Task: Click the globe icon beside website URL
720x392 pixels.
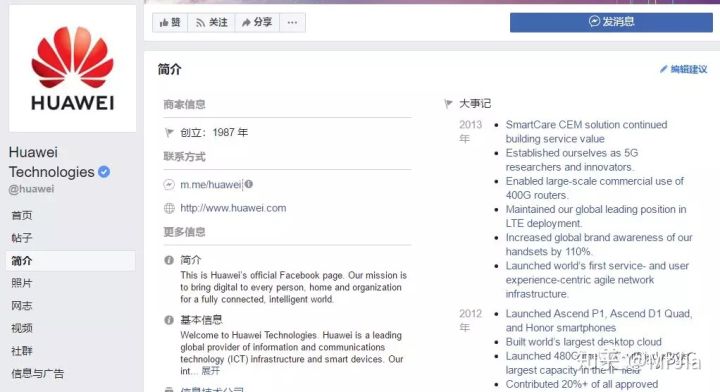Action: (x=169, y=208)
